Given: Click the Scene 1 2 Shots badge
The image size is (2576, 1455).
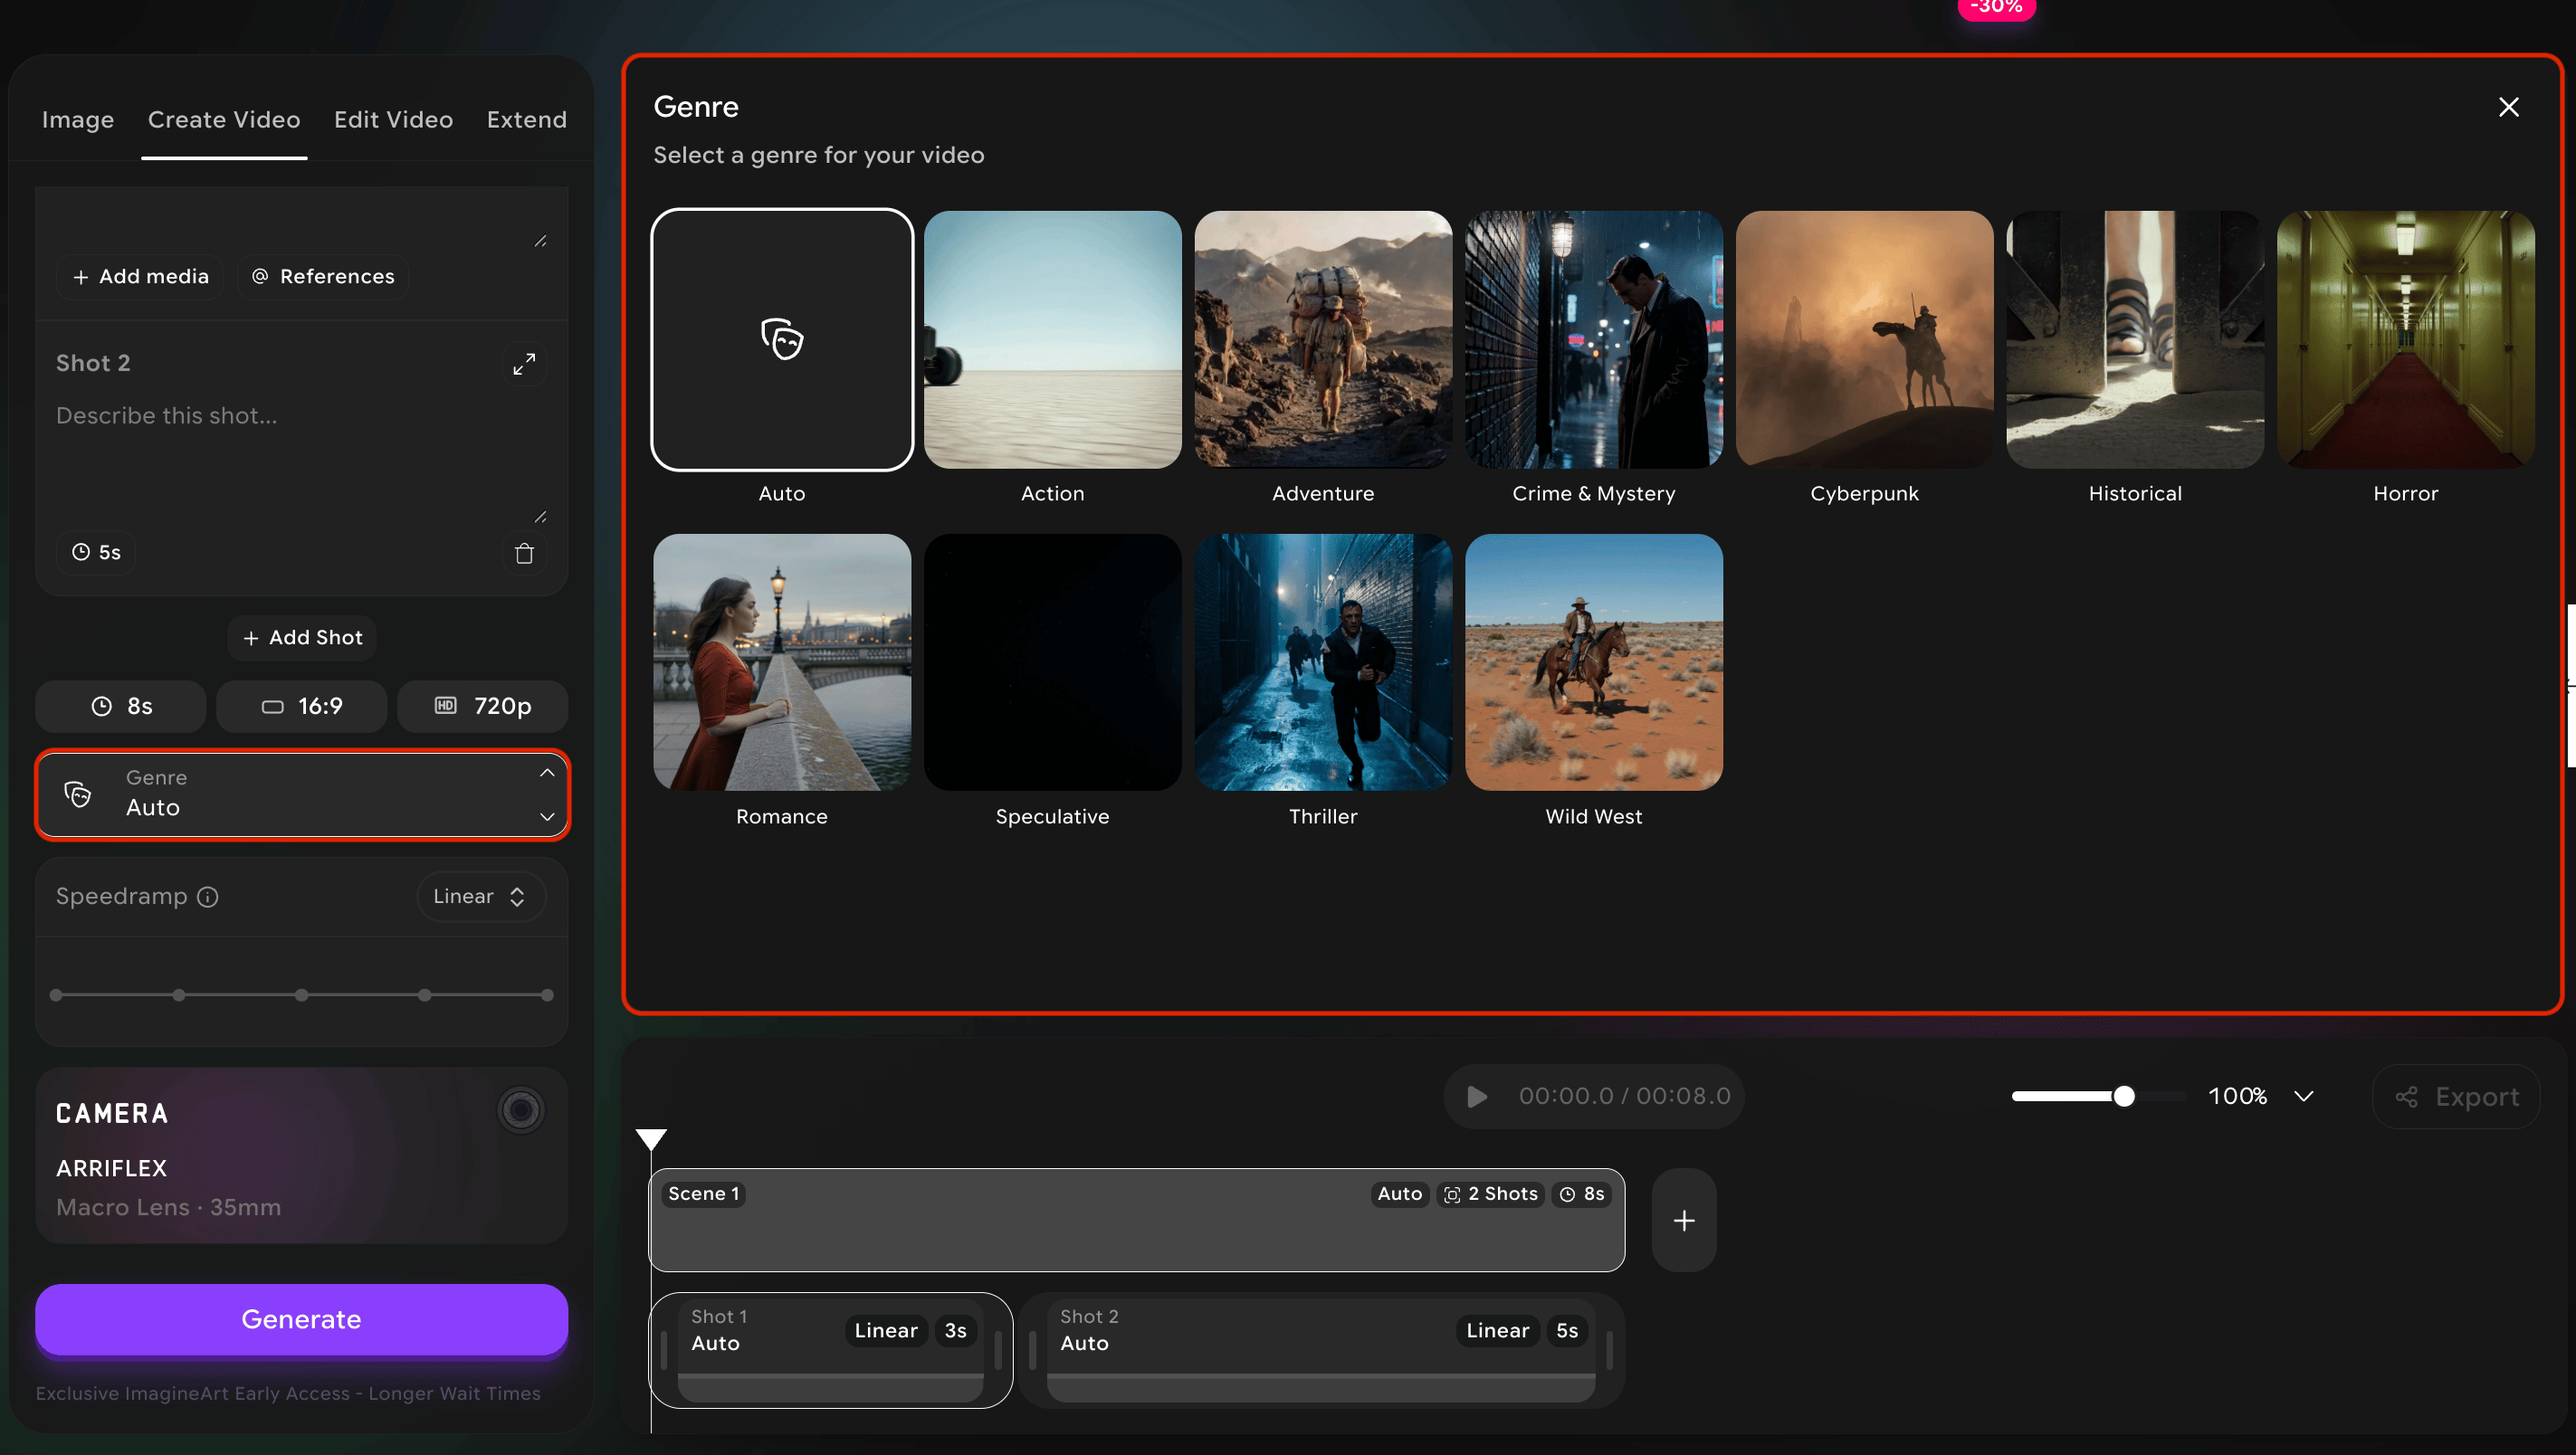Looking at the screenshot, I should (1490, 1195).
